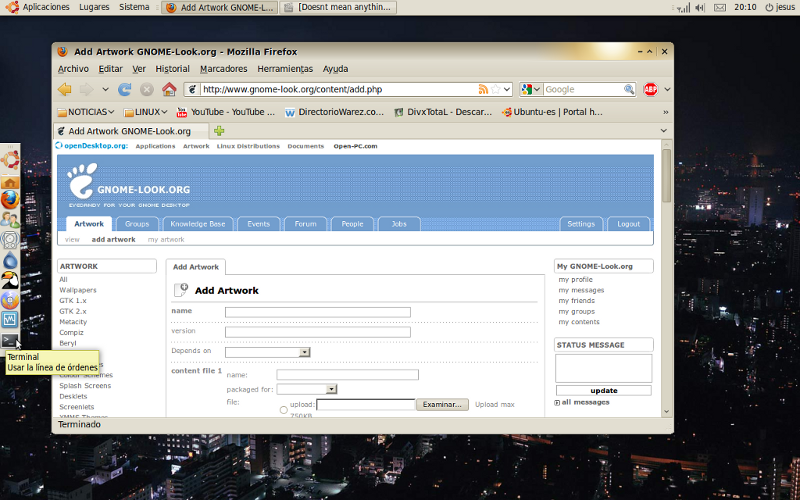The height and width of the screenshot is (500, 800).
Task: Click the Examinar... browse button
Action: (x=442, y=405)
